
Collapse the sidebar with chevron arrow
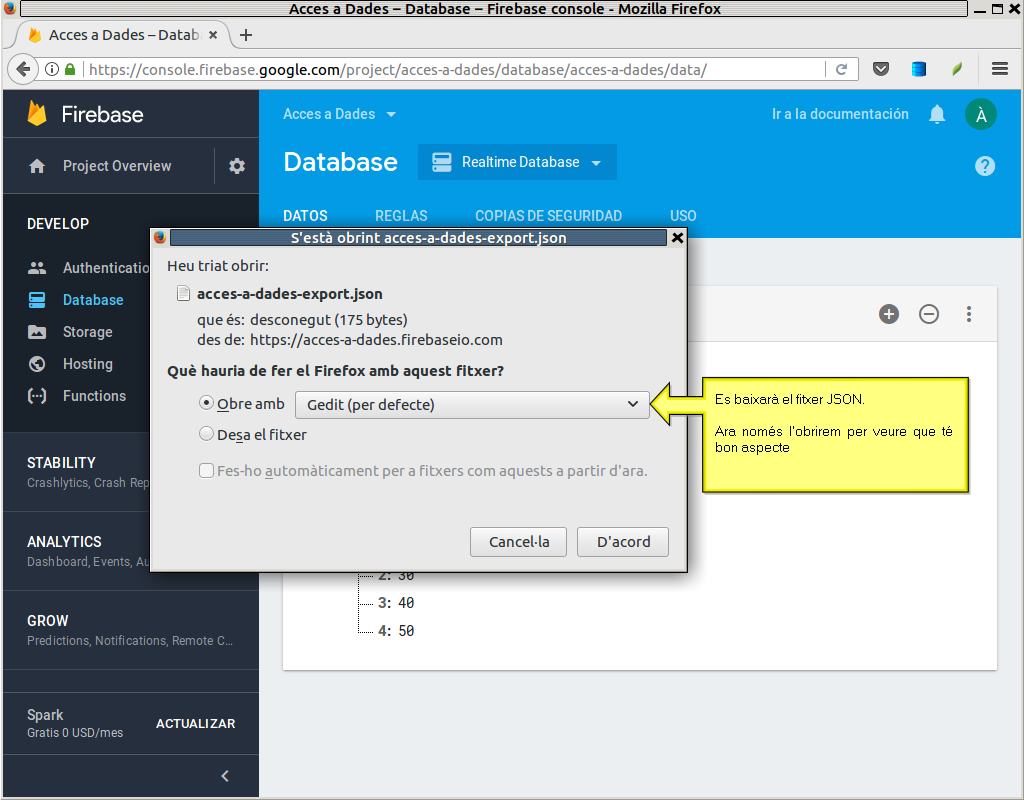point(225,776)
